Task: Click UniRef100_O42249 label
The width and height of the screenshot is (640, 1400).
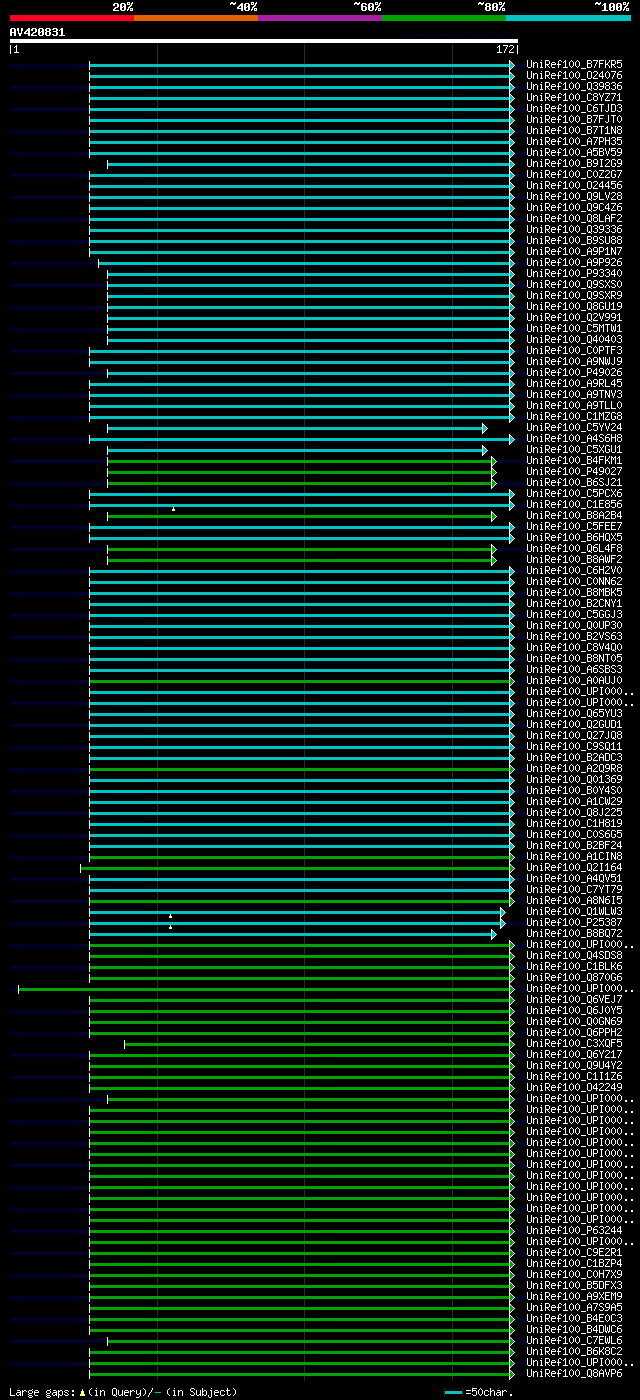Action: tap(574, 1087)
